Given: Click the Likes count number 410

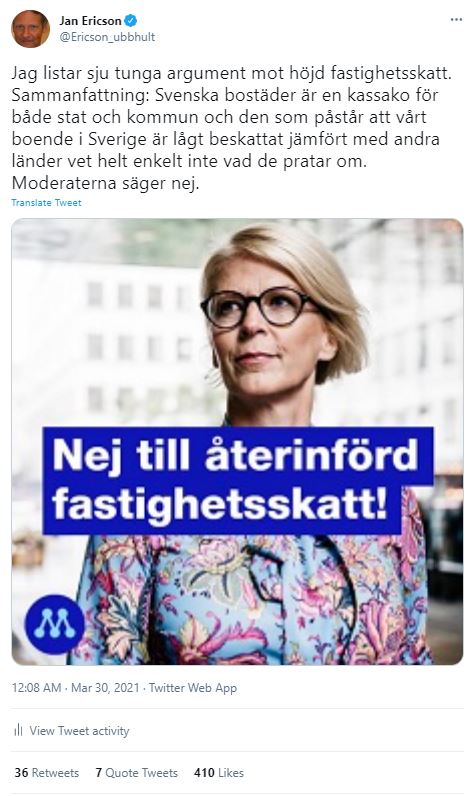Looking at the screenshot, I should [204, 773].
